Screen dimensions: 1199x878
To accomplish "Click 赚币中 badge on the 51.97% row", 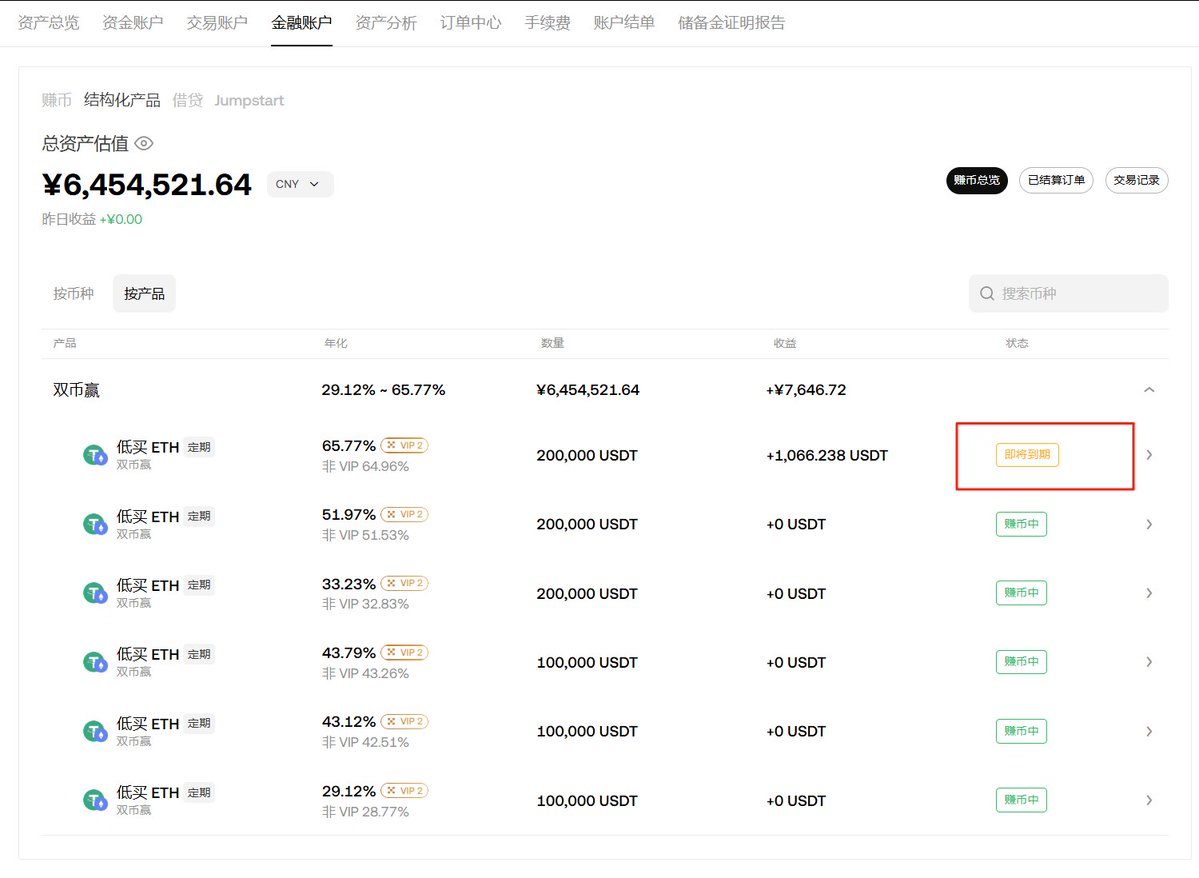I will pos(1021,525).
